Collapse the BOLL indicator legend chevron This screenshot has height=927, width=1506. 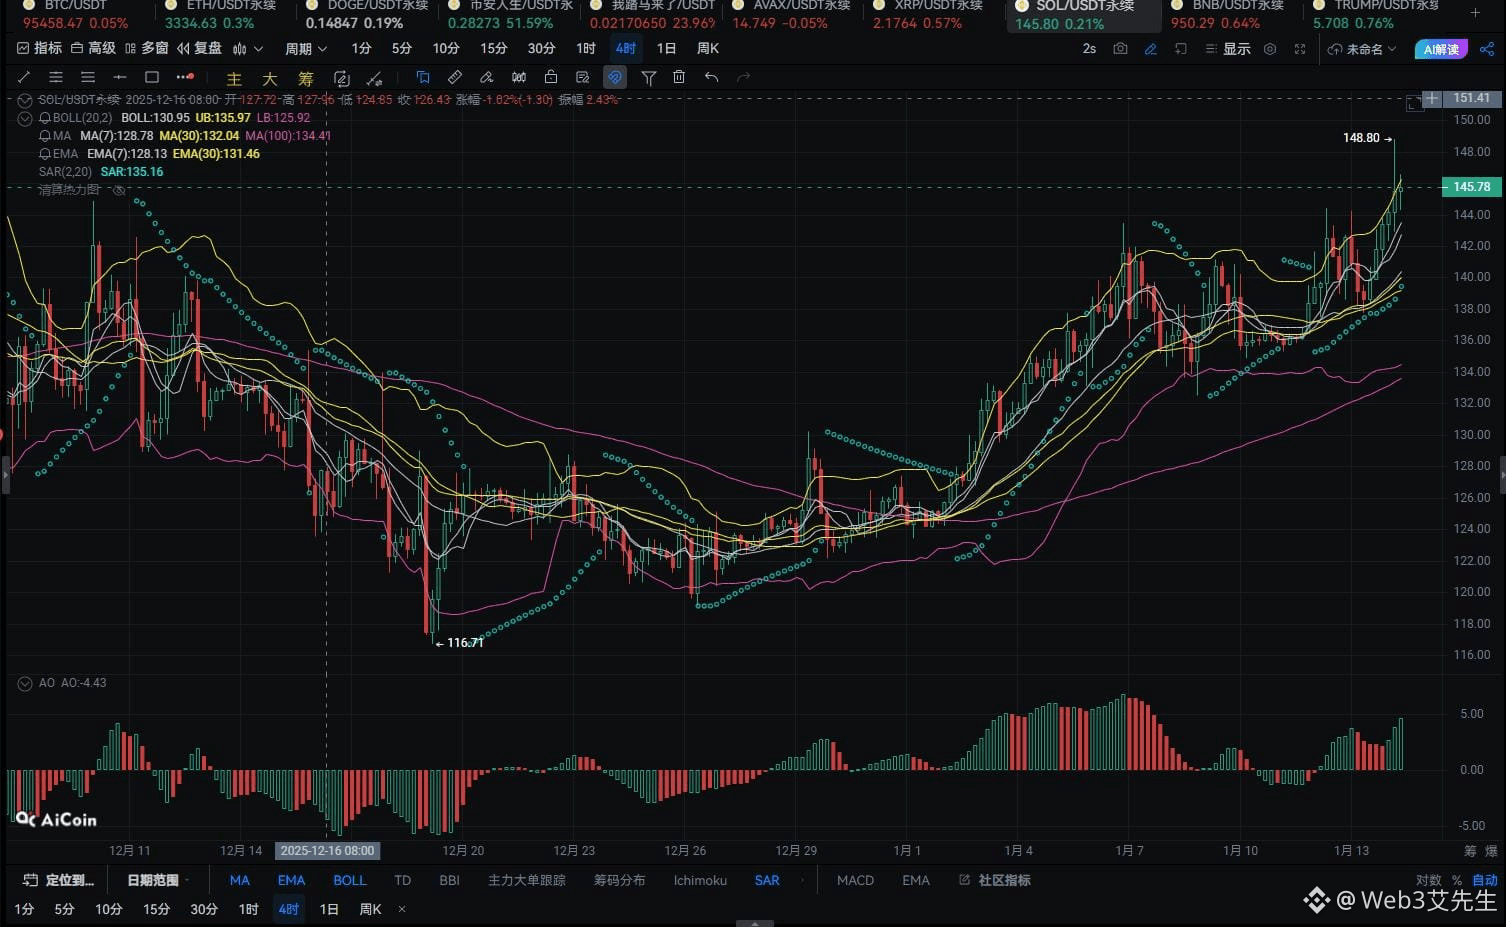coord(25,118)
